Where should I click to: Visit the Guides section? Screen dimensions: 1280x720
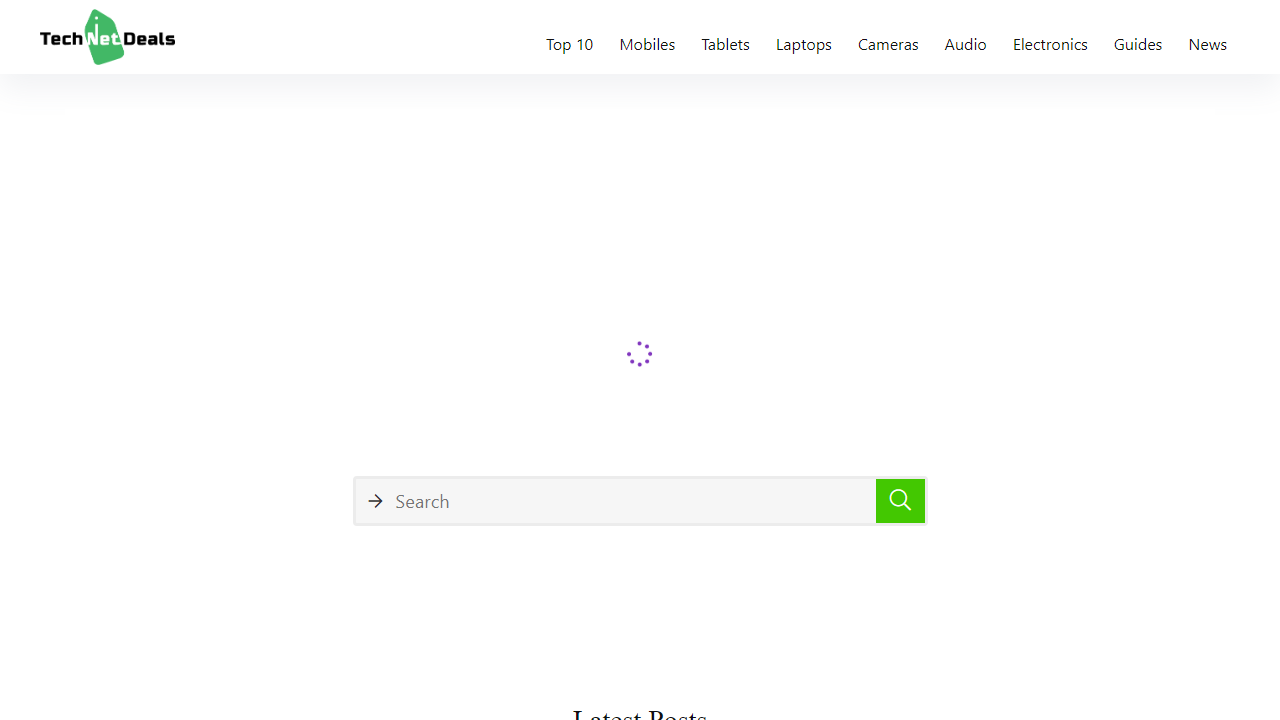coord(1138,44)
